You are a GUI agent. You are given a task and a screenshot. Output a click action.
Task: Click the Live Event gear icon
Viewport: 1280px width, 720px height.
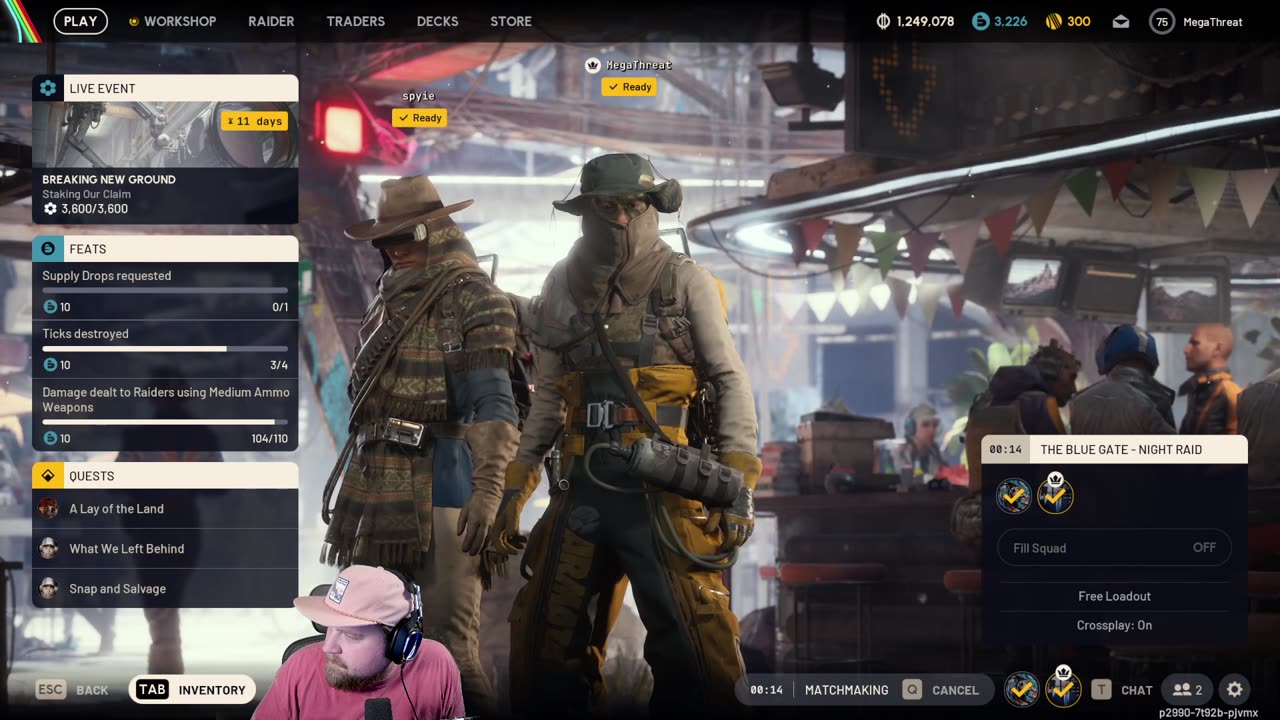(x=47, y=88)
